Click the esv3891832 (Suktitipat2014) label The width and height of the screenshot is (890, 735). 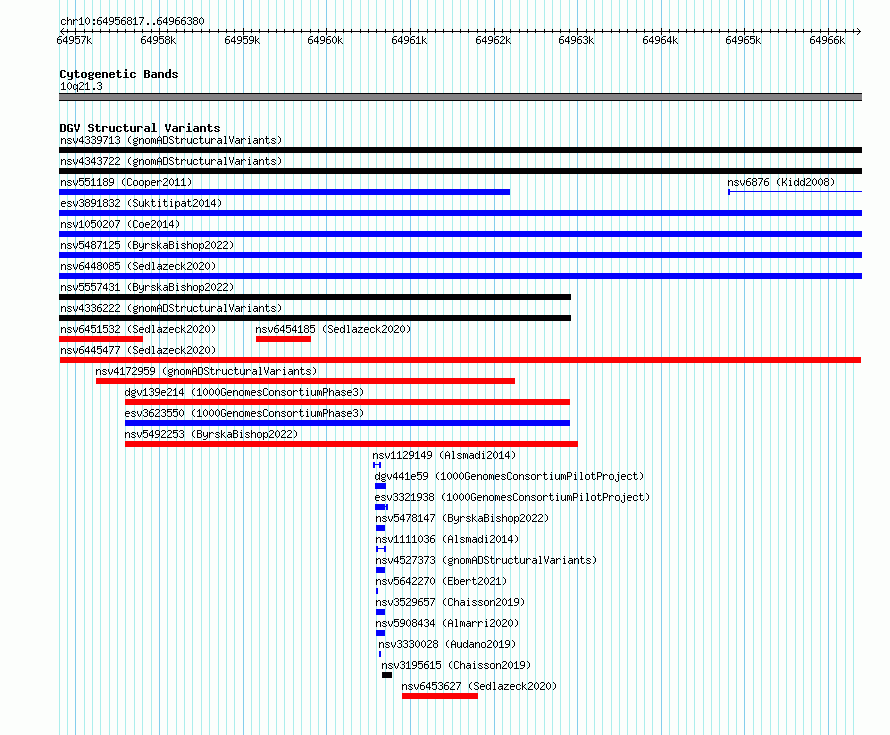pyautogui.click(x=141, y=203)
